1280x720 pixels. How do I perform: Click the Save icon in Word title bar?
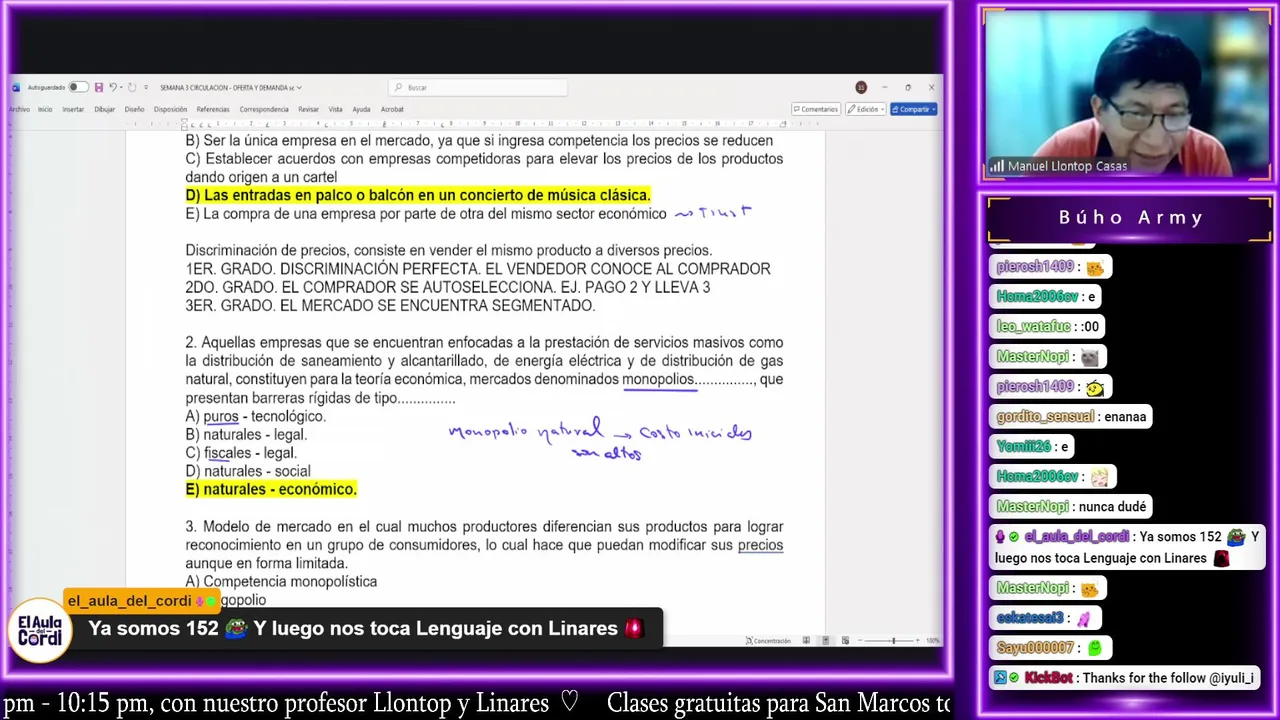[x=98, y=87]
